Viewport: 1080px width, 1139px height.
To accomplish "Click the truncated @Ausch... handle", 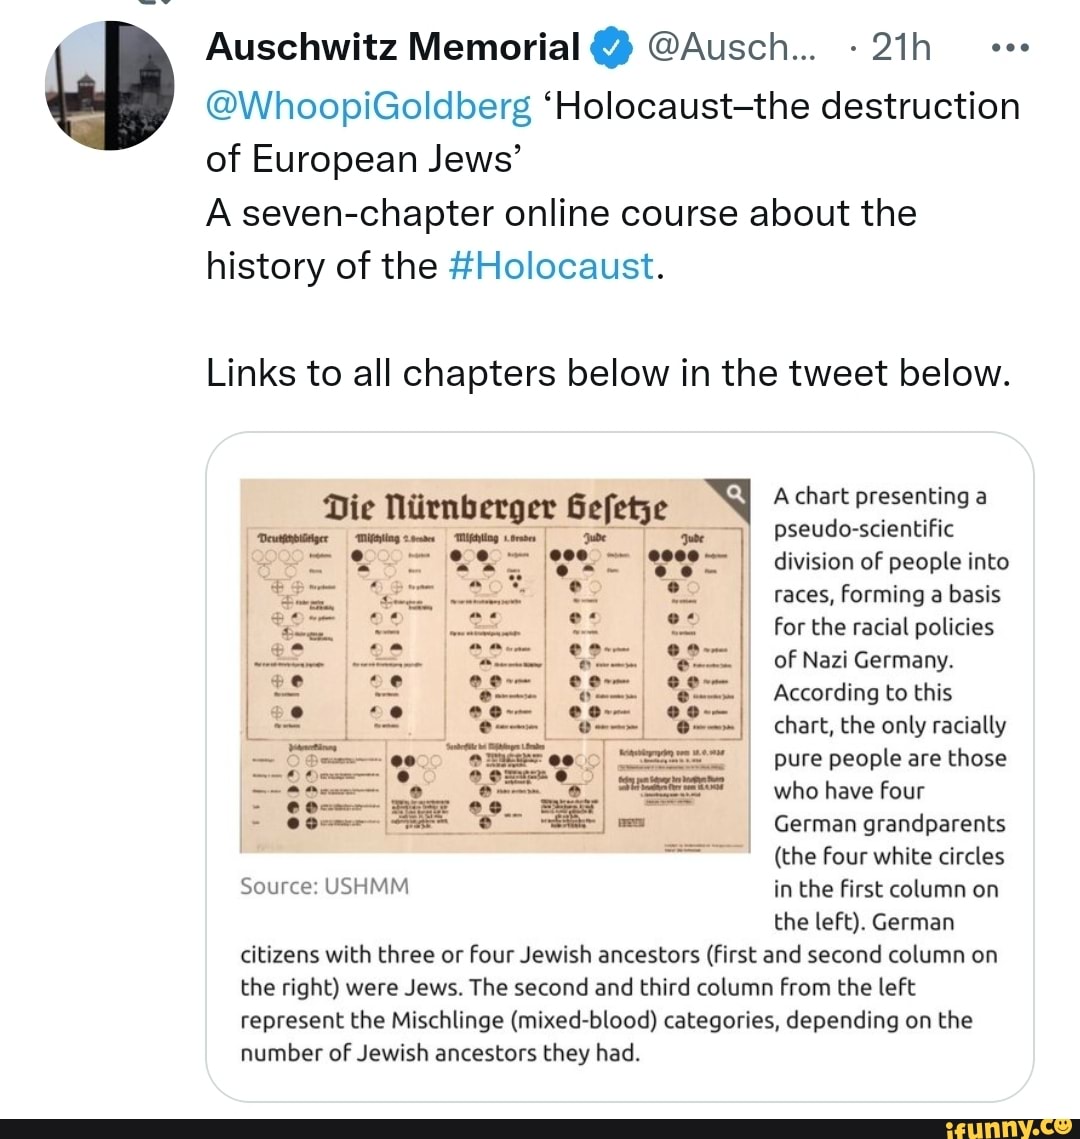I will click(731, 47).
